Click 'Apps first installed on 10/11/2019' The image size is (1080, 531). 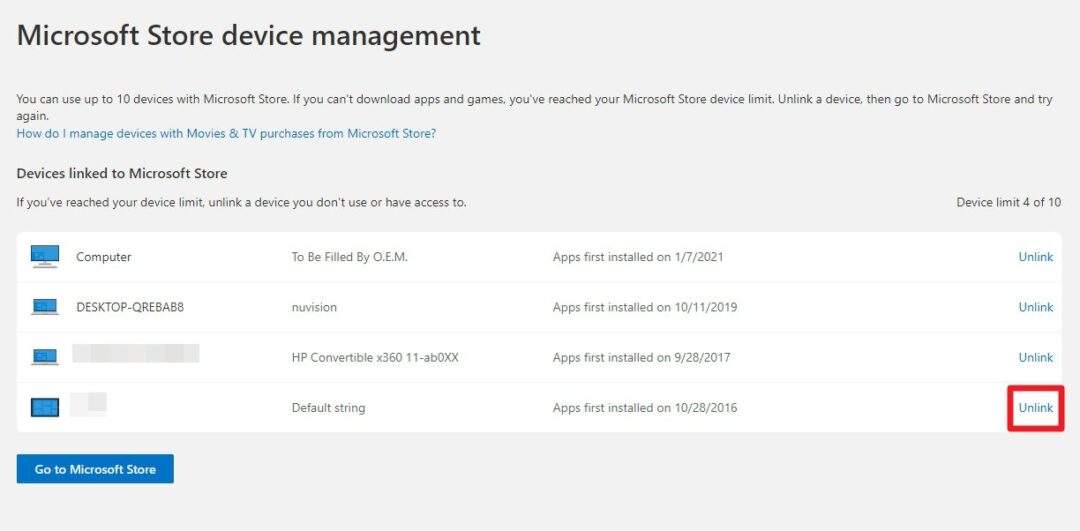coord(645,307)
